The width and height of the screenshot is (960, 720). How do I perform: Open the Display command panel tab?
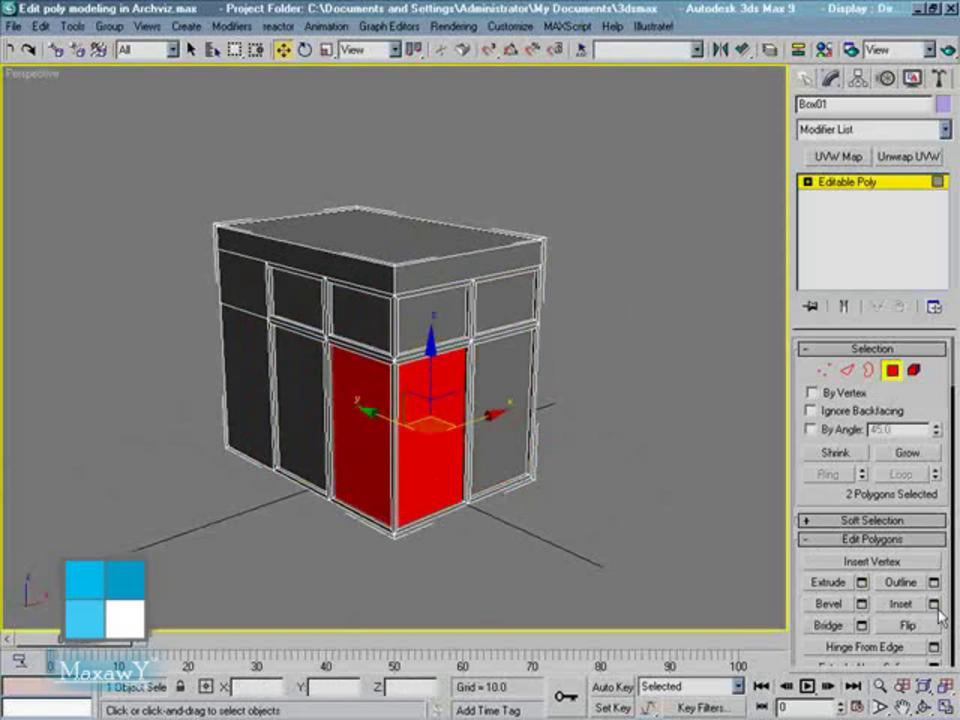pos(912,78)
